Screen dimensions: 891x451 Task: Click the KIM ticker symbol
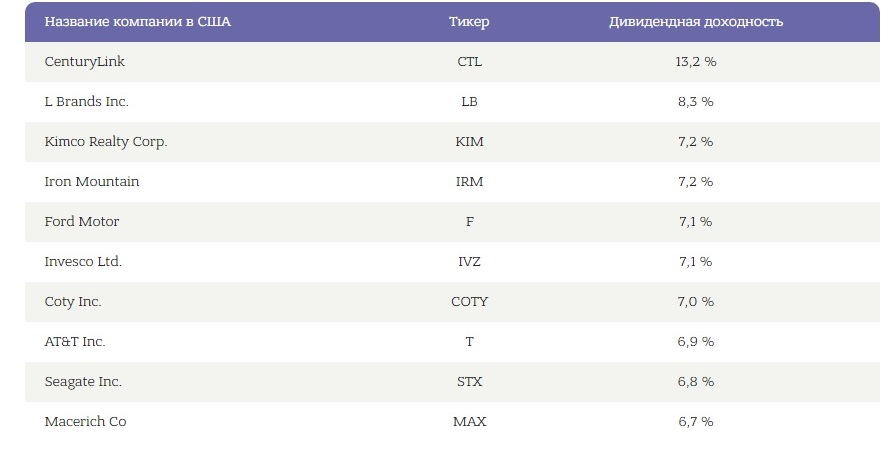point(469,141)
